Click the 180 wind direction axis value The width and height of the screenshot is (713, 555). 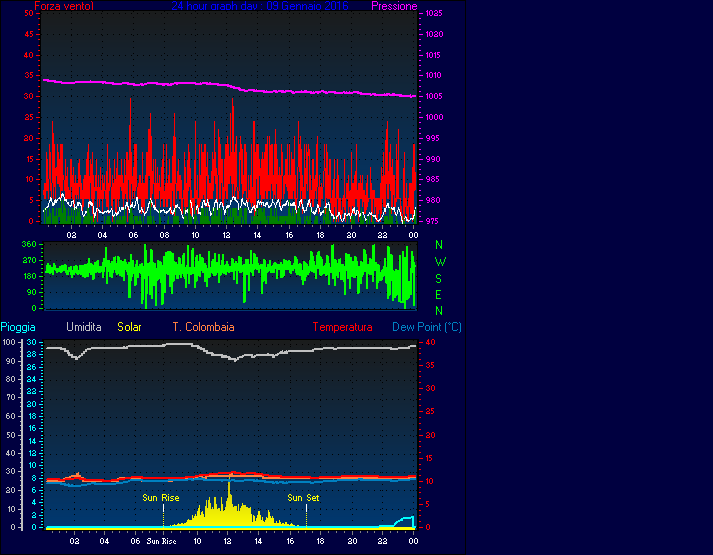(29, 276)
